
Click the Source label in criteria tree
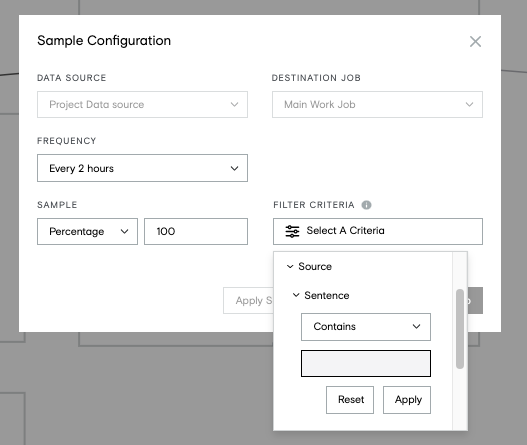(x=315, y=267)
